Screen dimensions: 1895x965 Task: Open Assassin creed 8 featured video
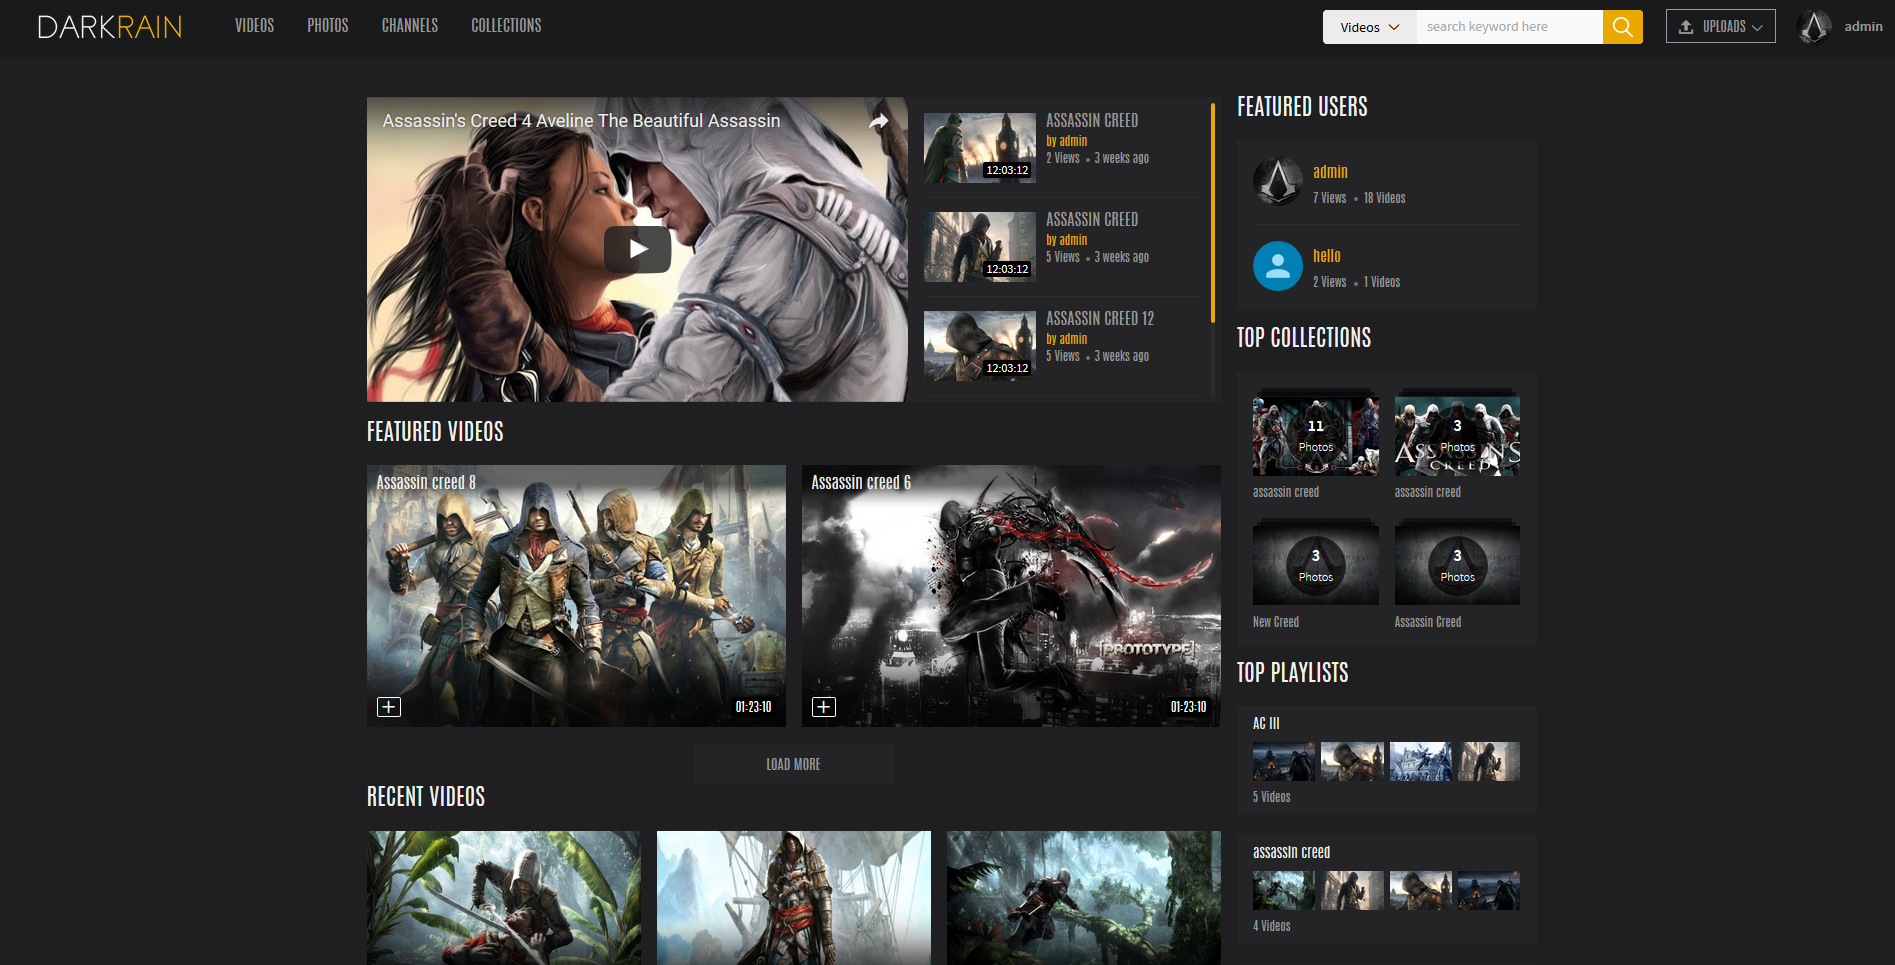pyautogui.click(x=576, y=596)
